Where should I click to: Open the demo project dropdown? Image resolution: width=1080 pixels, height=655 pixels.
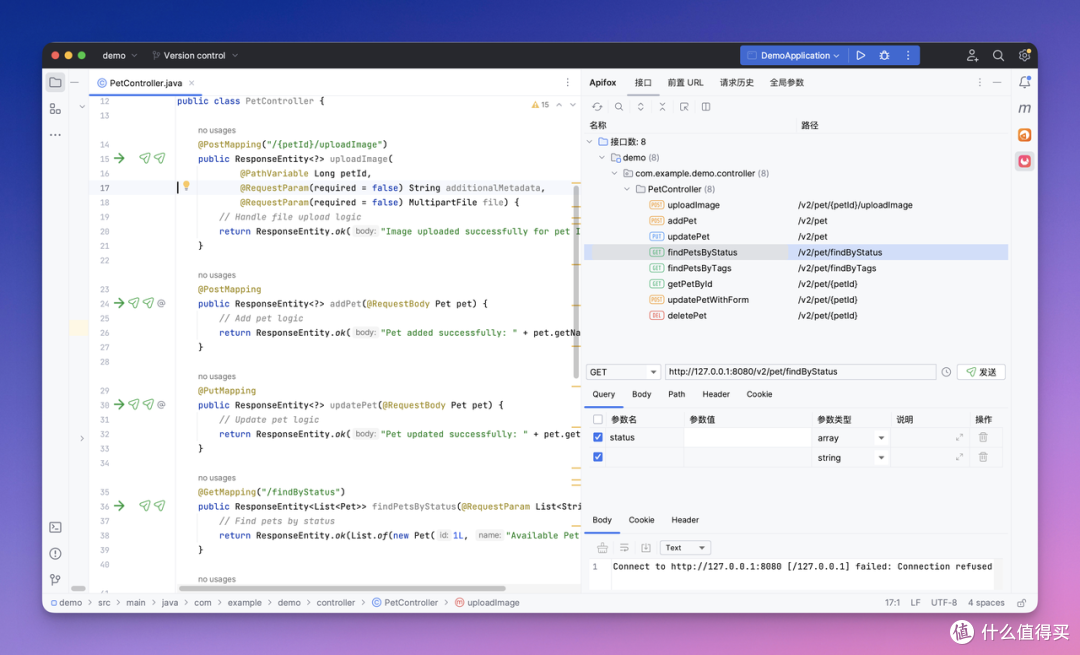pos(120,56)
